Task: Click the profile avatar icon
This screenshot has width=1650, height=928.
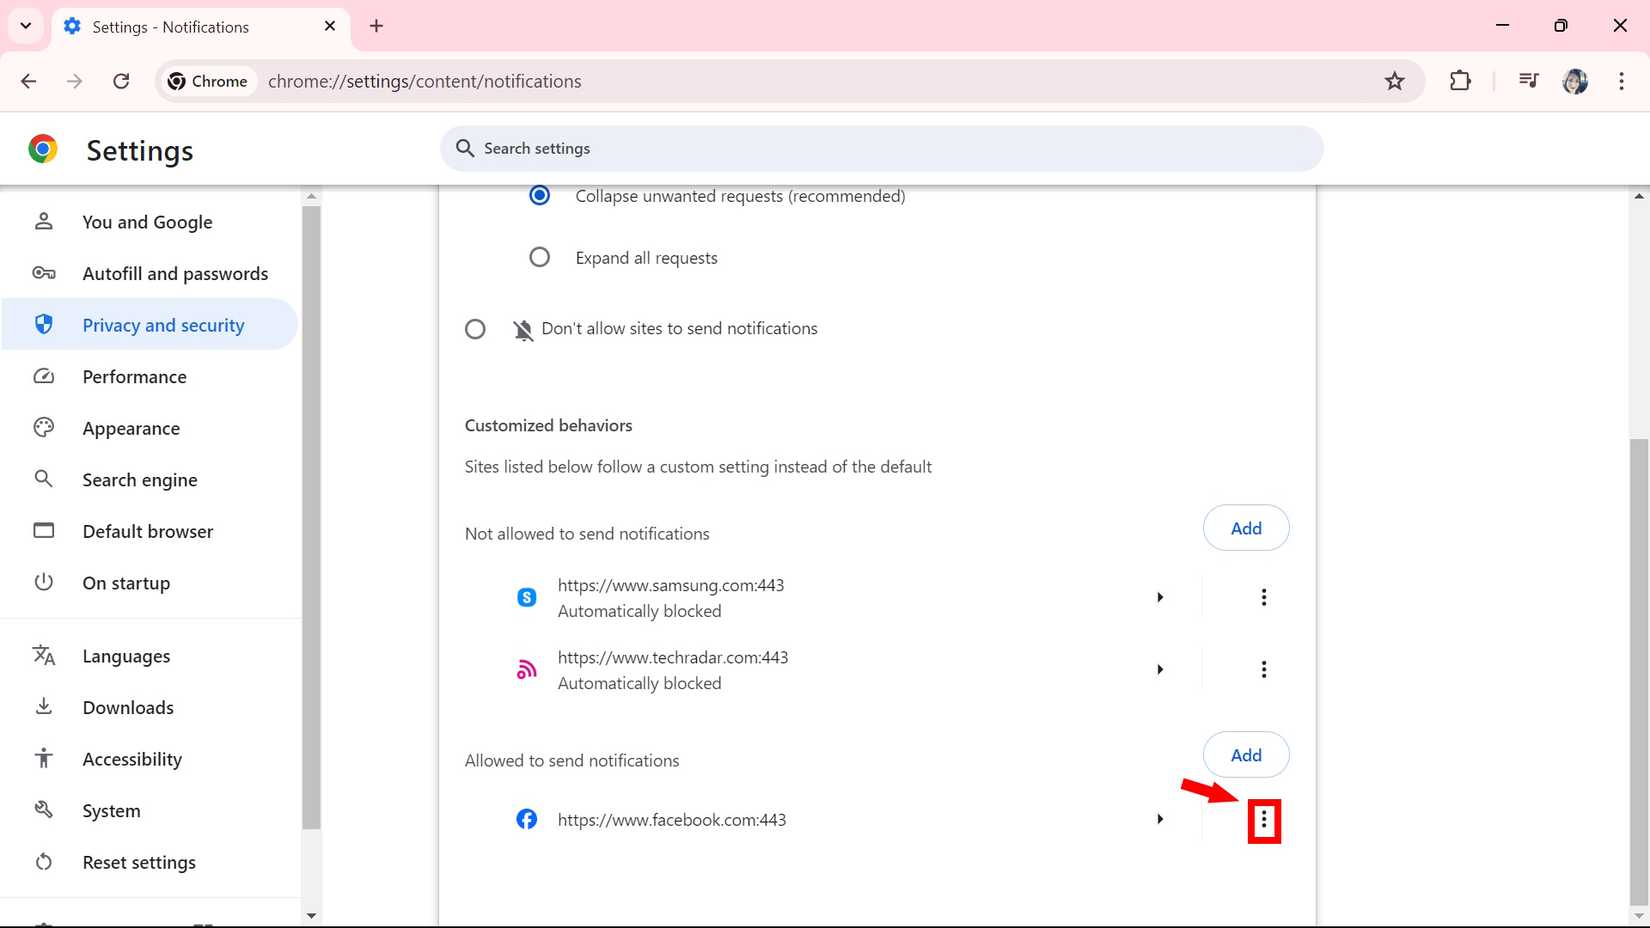Action: pos(1575,81)
